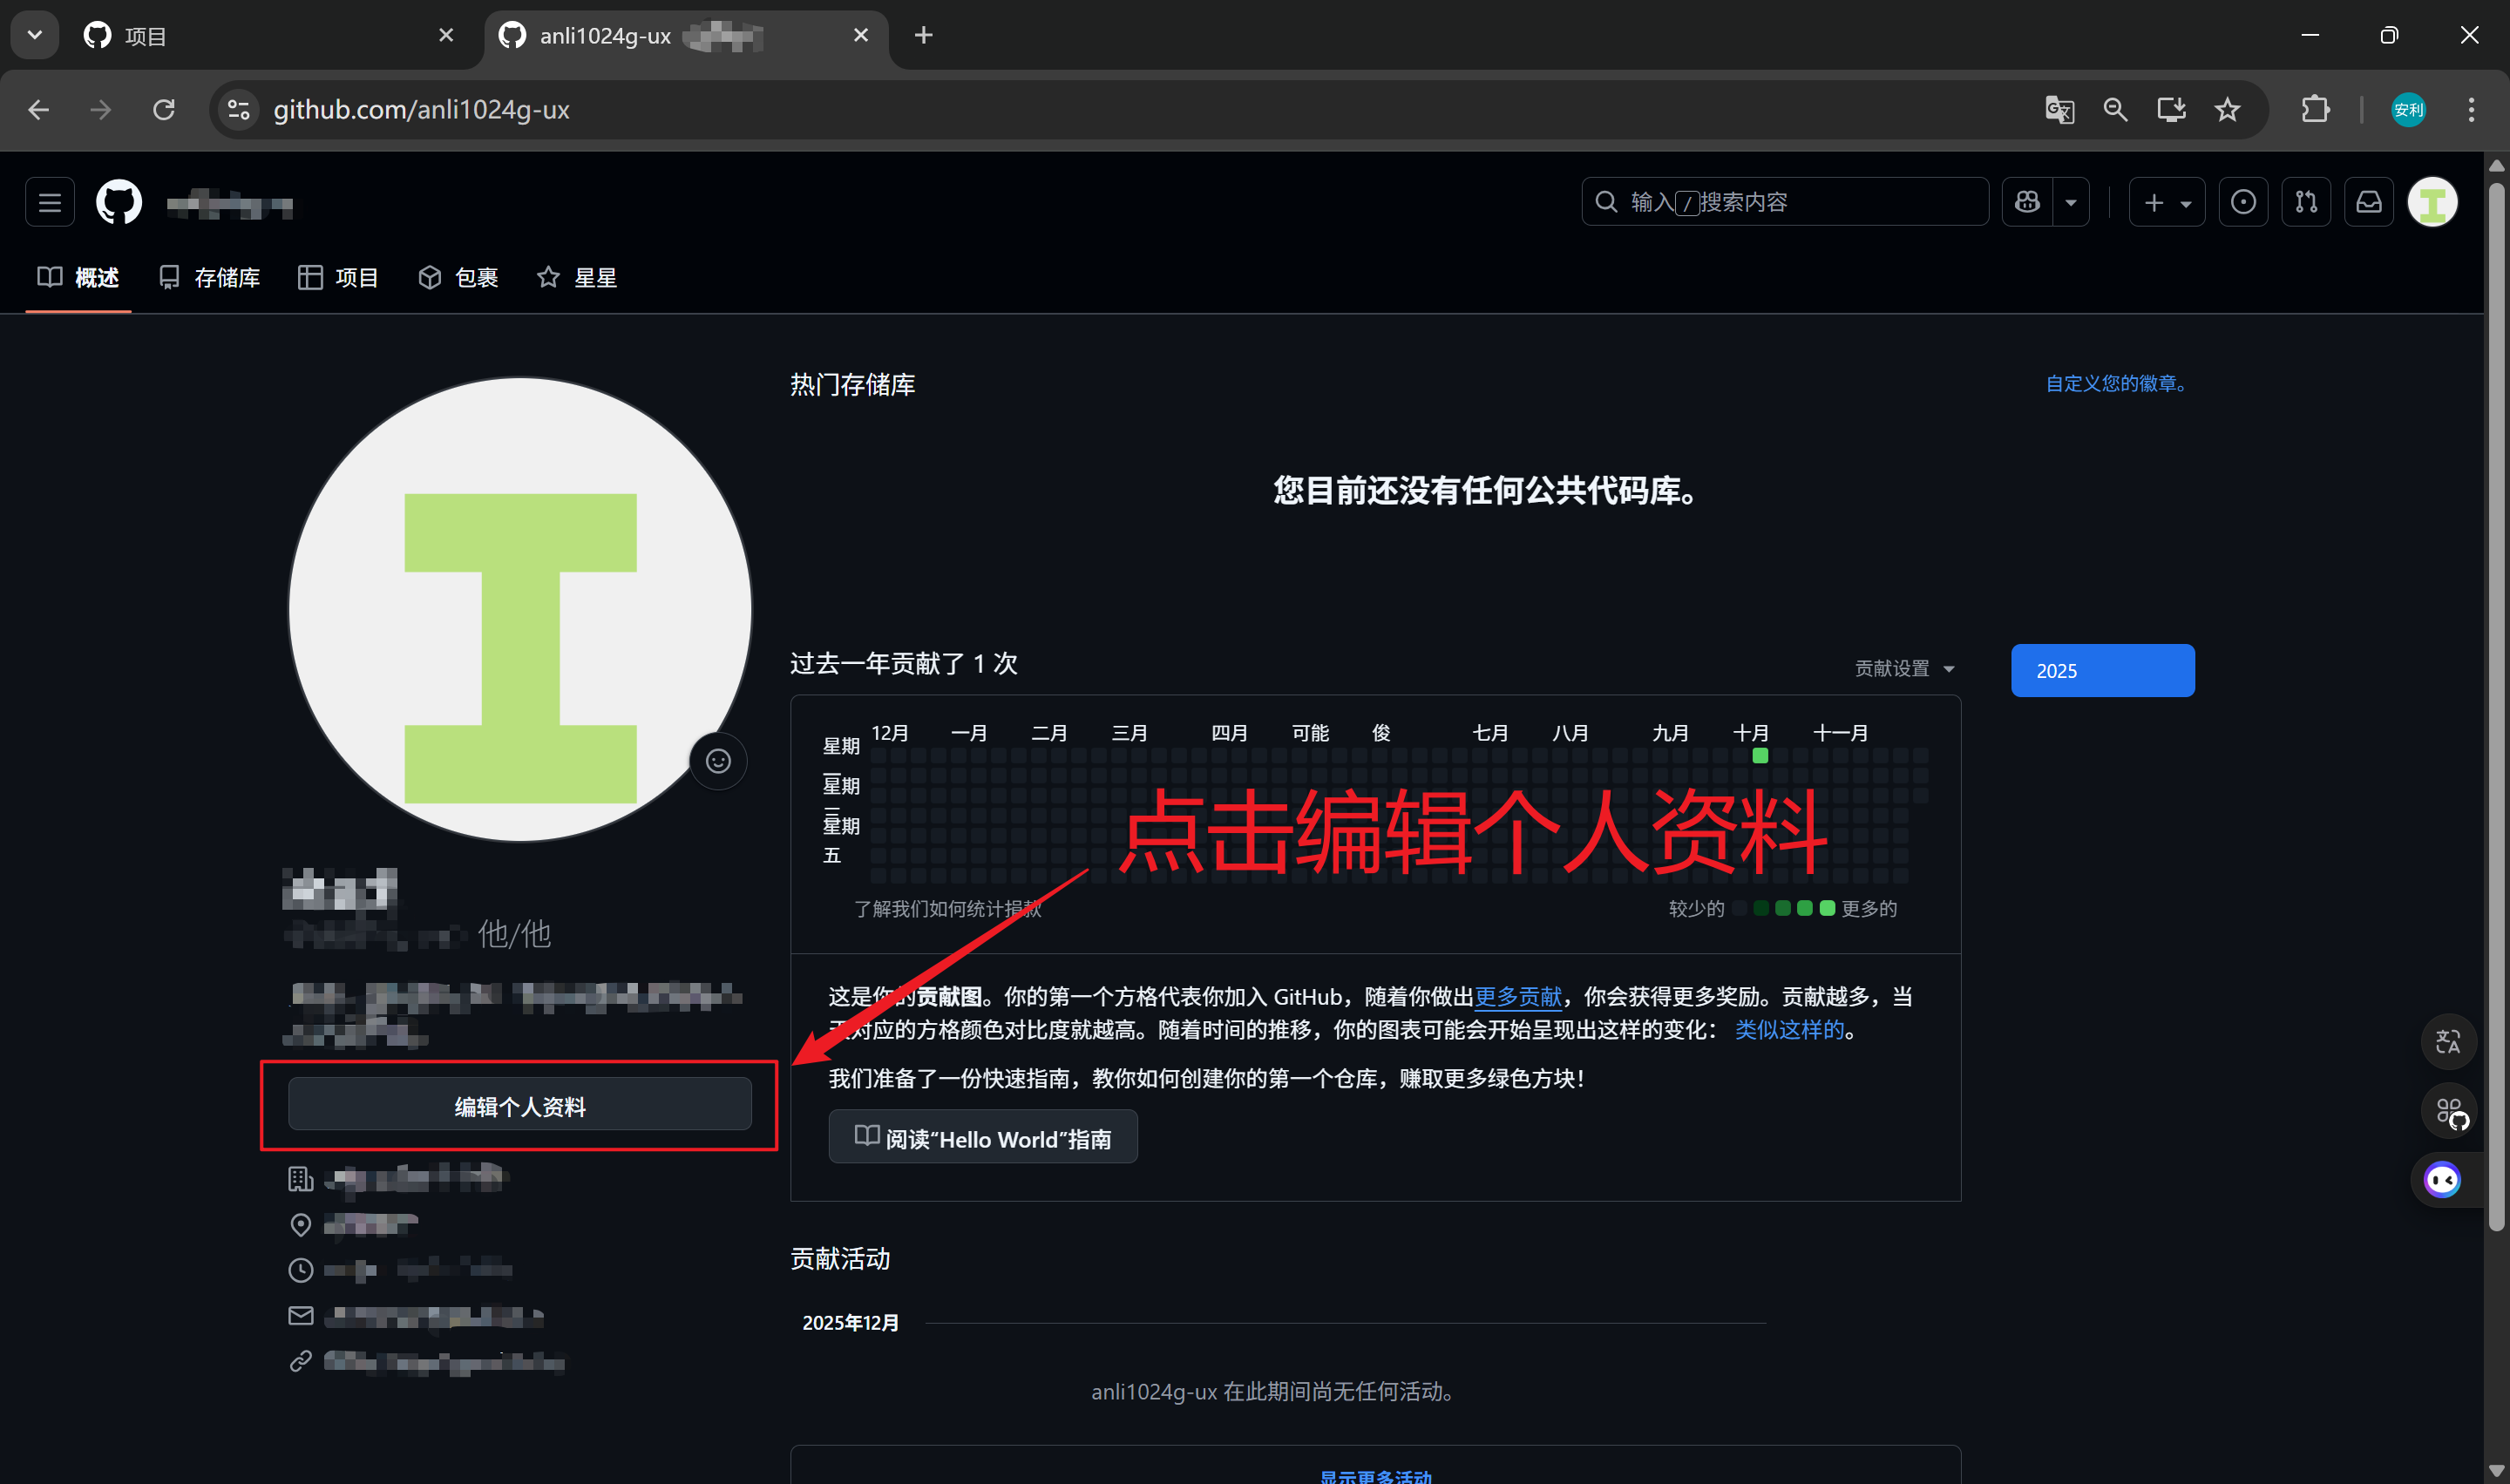Image resolution: width=2510 pixels, height=1484 pixels.
Task: Select the 2025 year button
Action: pos(2102,671)
